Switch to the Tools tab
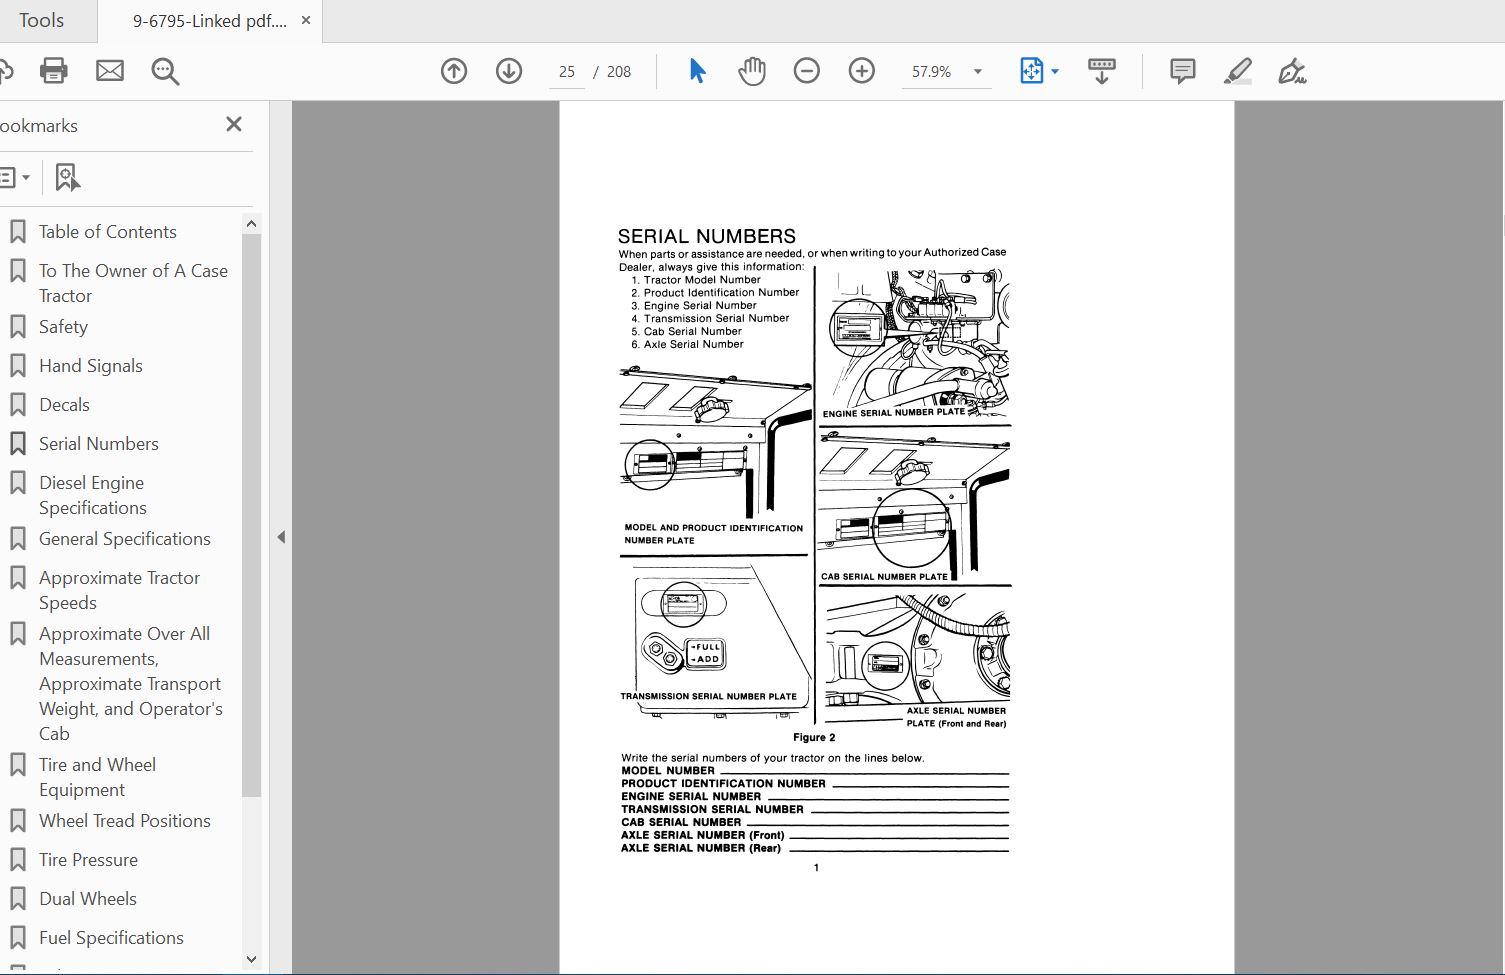Image resolution: width=1505 pixels, height=975 pixels. coord(41,20)
